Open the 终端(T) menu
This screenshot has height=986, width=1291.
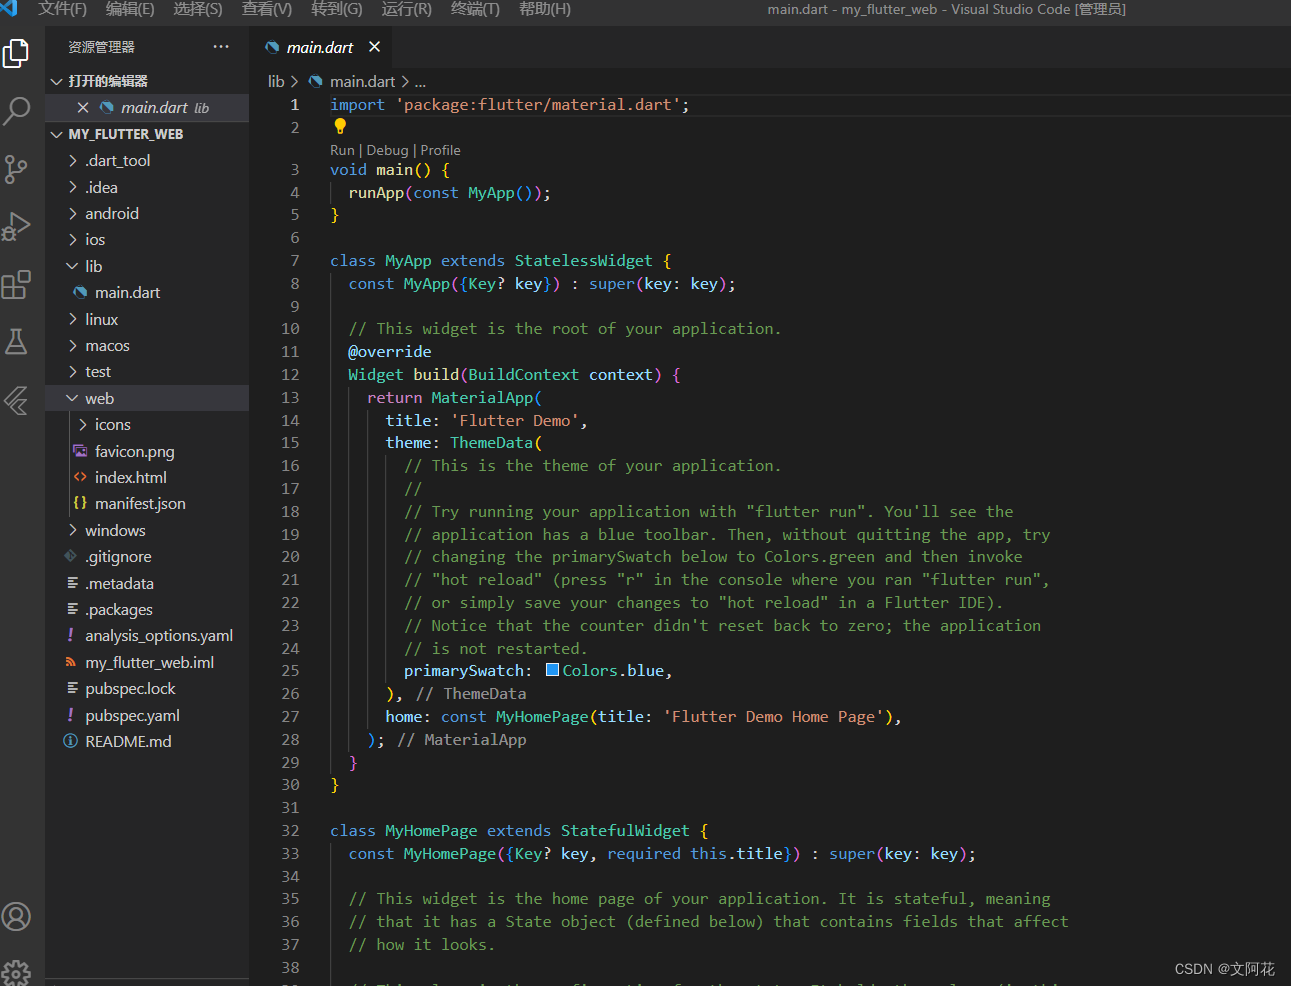click(x=475, y=9)
